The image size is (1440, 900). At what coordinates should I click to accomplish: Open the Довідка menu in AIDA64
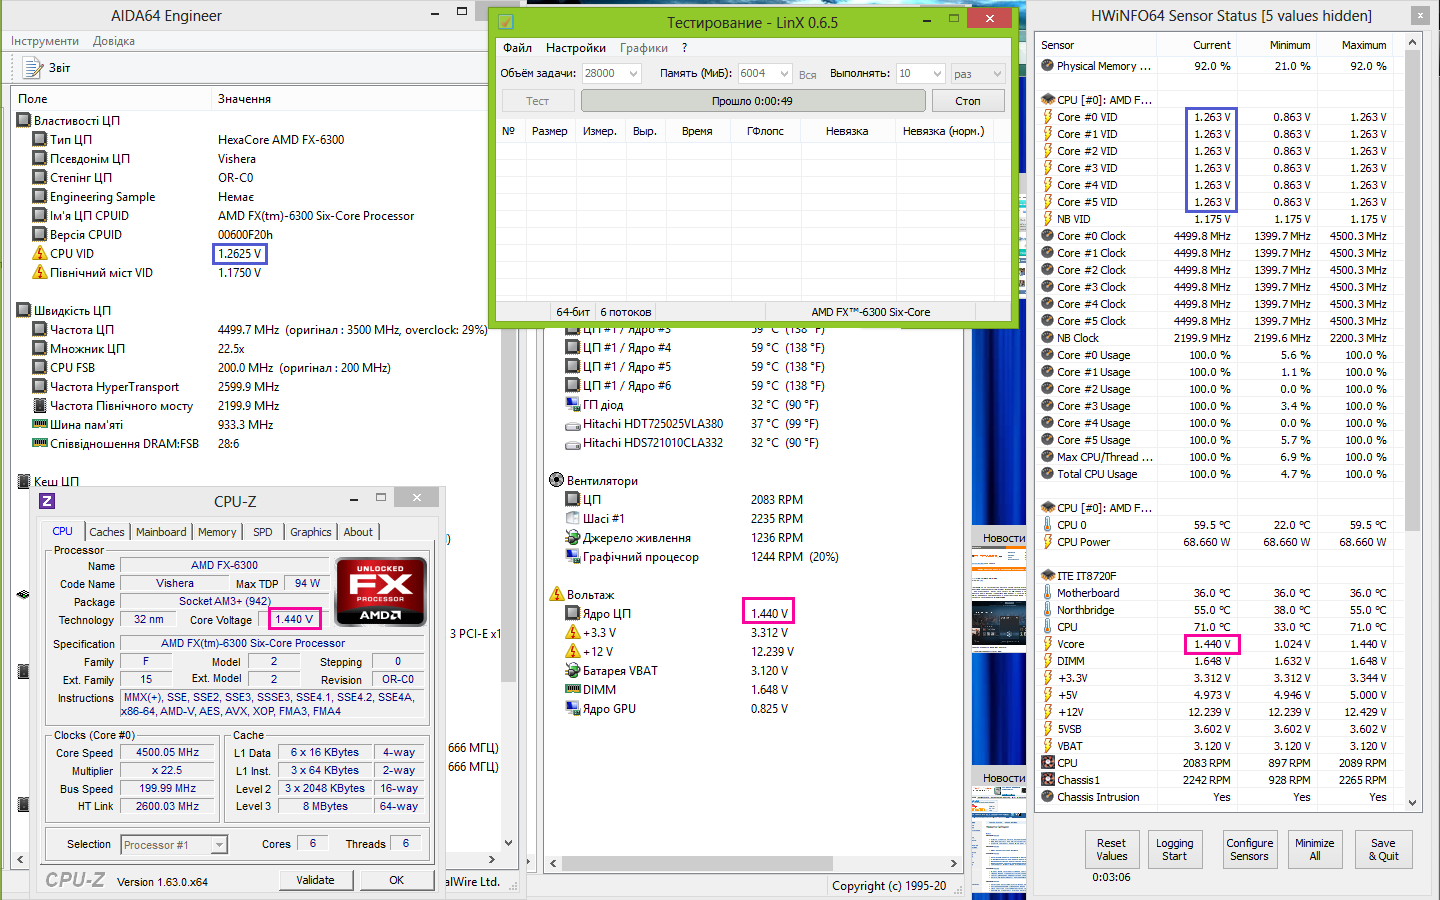114,41
